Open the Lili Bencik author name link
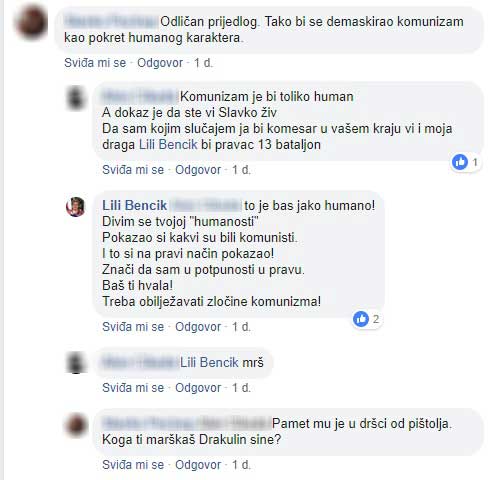The image size is (500, 480). coord(134,205)
